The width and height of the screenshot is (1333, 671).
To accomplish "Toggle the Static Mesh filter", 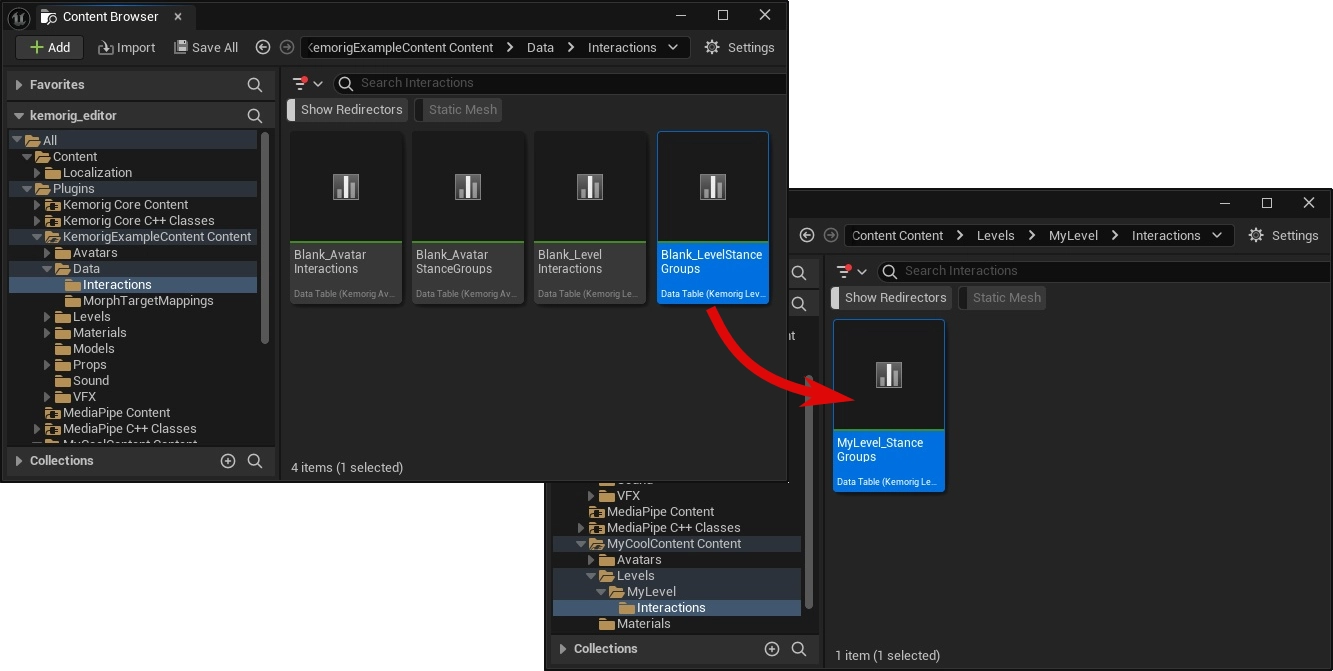I will tap(462, 110).
